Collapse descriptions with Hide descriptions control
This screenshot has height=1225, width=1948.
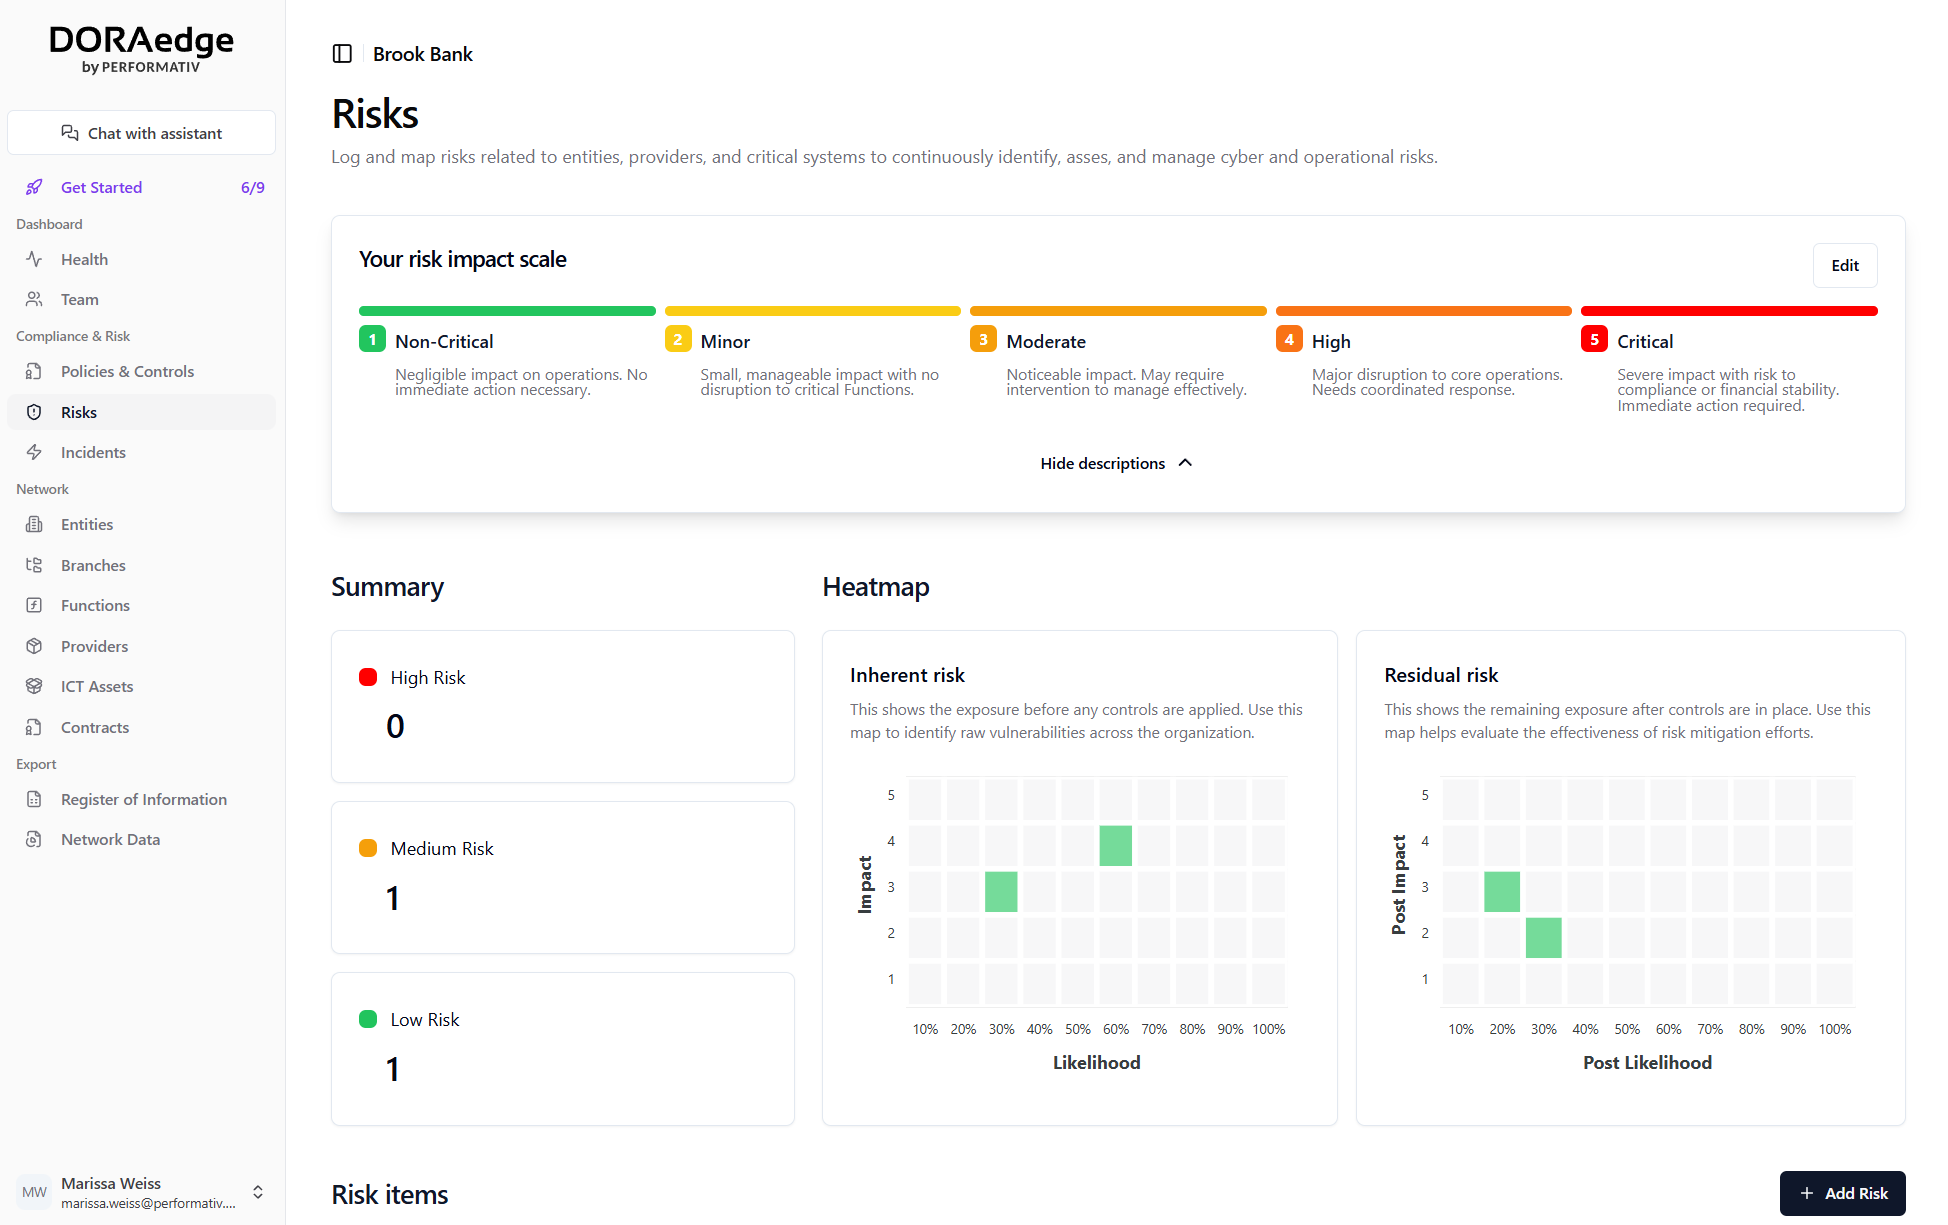point(1102,463)
